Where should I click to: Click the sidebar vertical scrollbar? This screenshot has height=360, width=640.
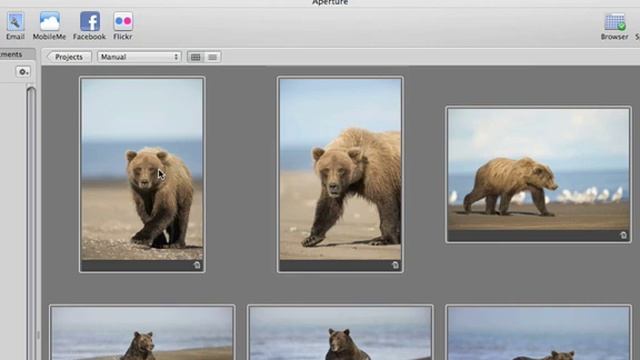[31, 222]
